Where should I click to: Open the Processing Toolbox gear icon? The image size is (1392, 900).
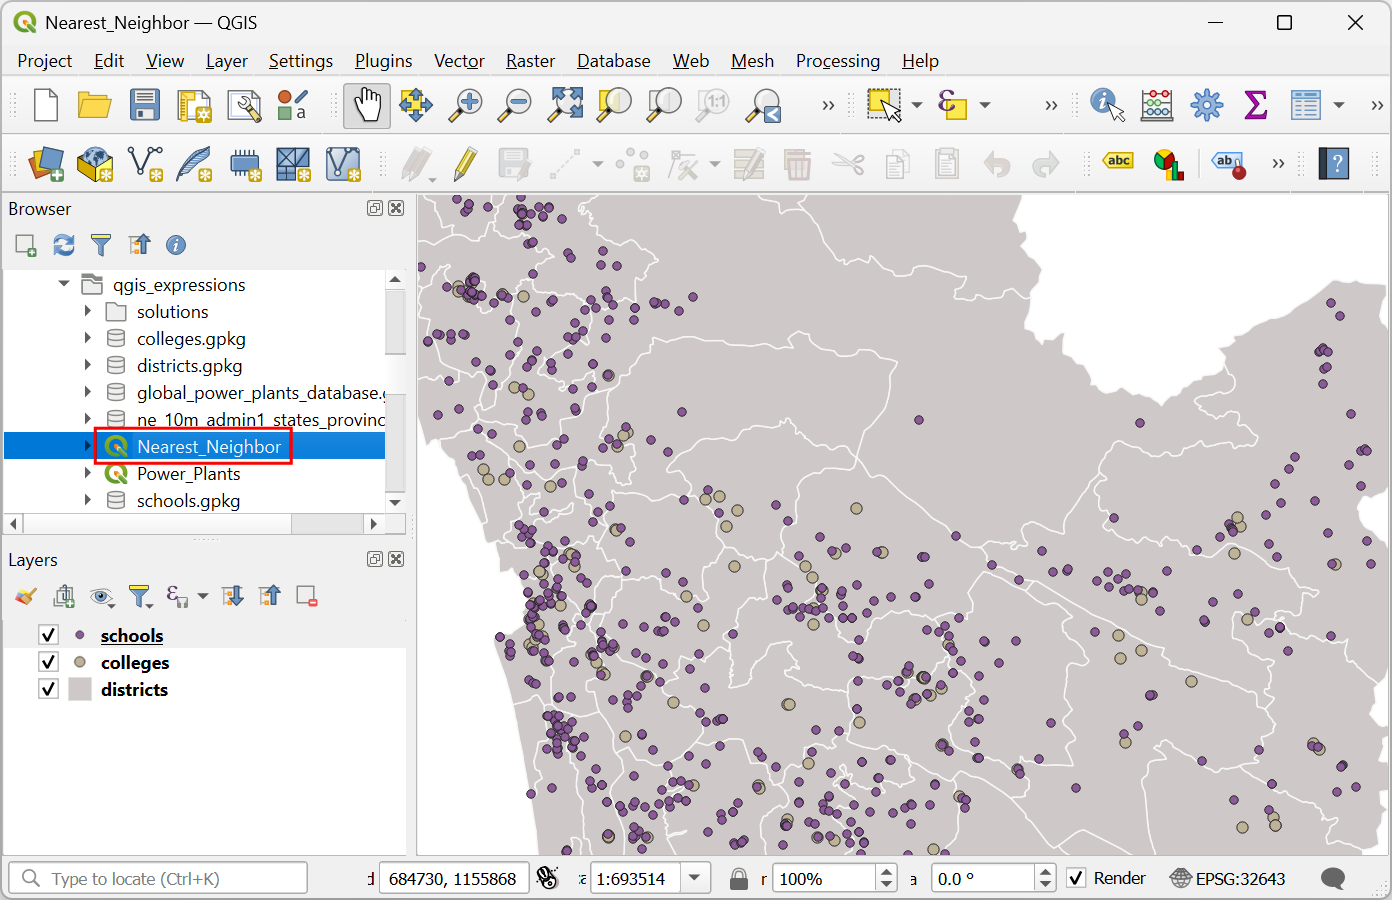pos(1207,105)
